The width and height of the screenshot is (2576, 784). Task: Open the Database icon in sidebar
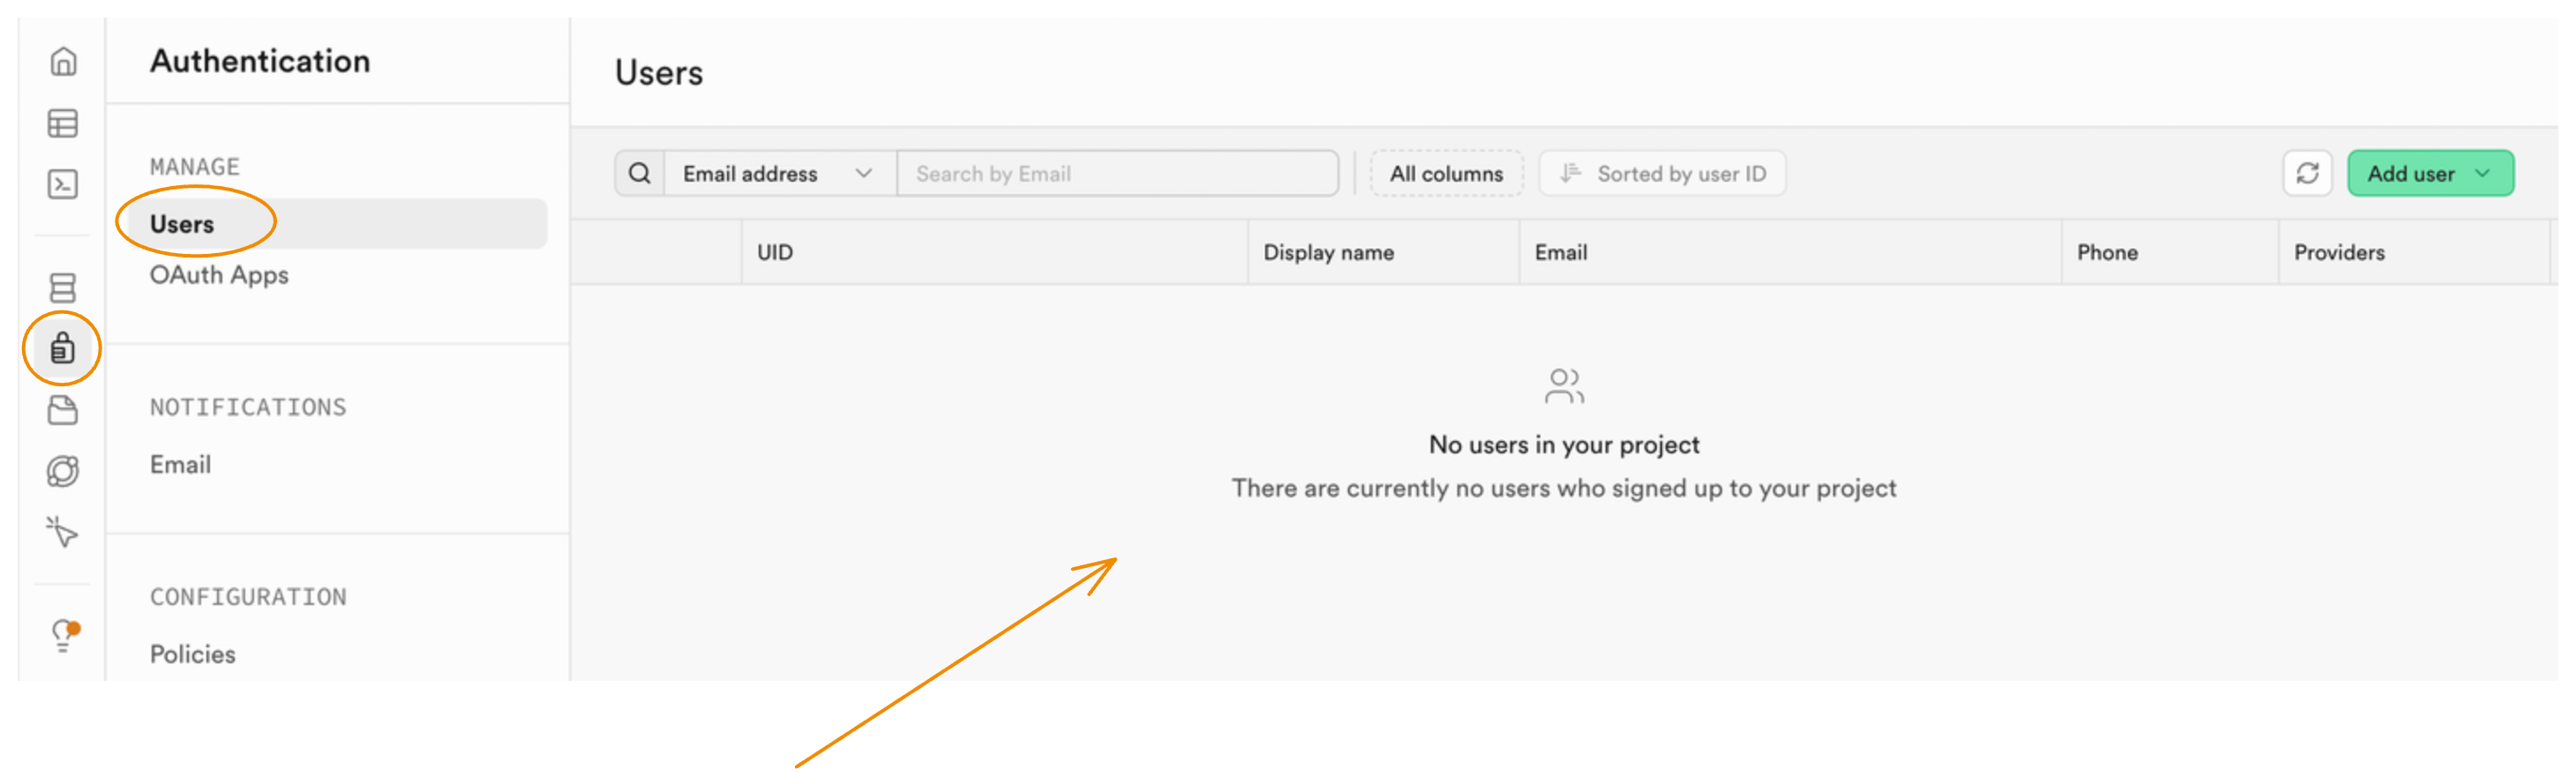(63, 288)
